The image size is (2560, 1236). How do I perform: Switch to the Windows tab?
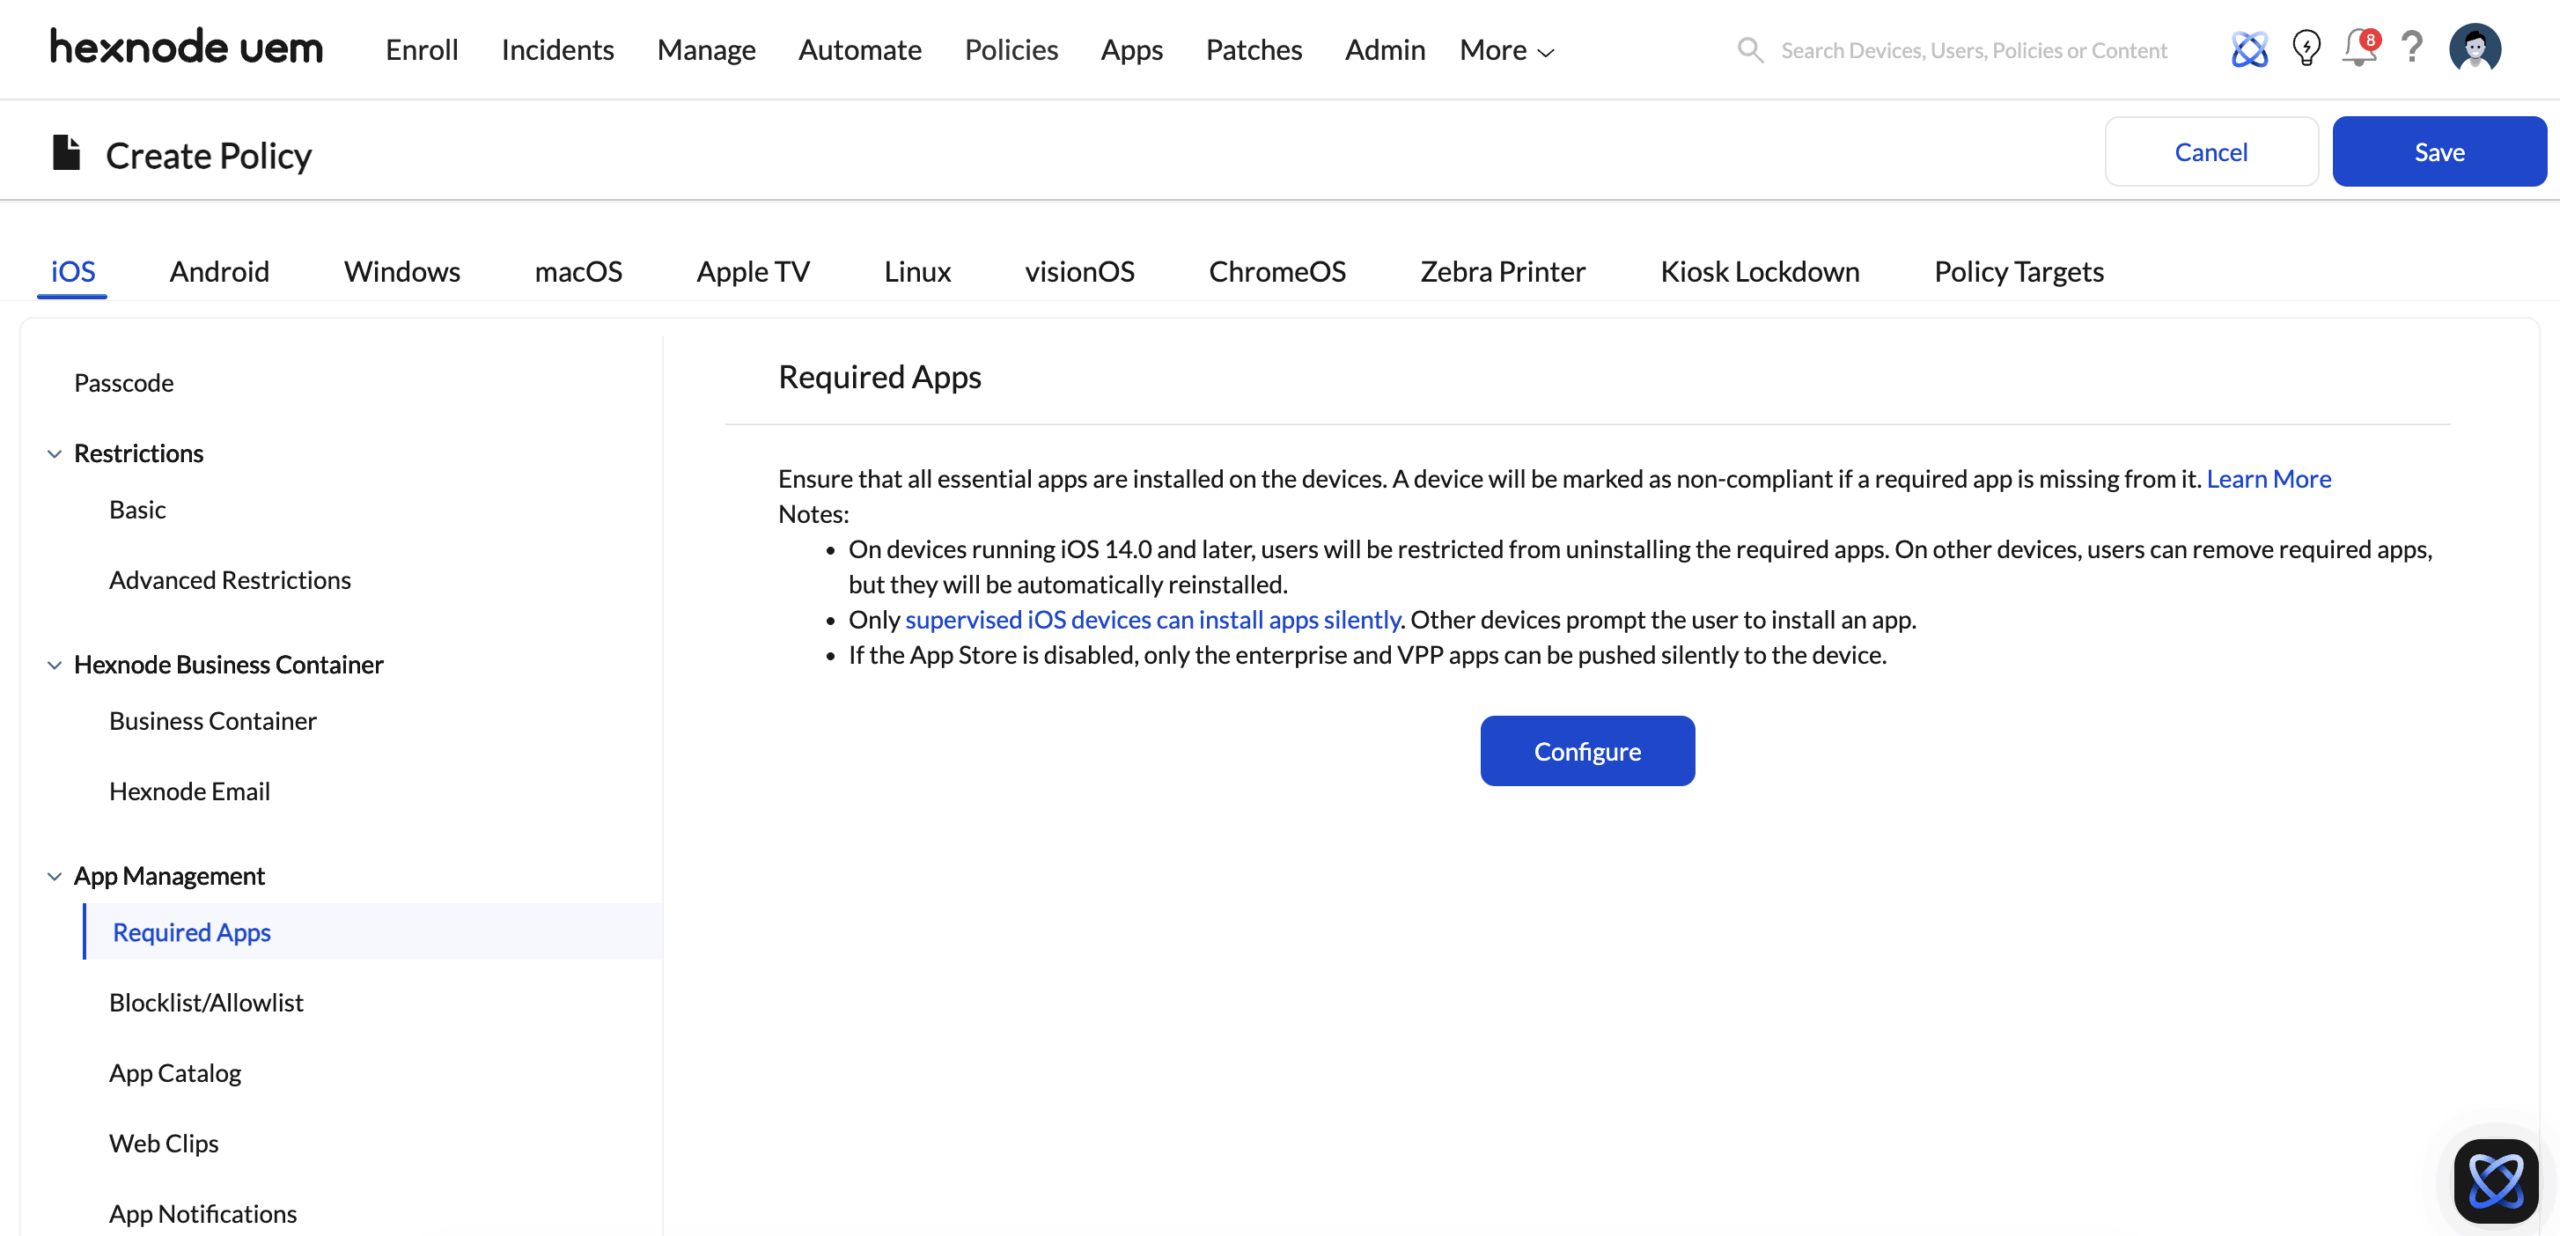[402, 271]
